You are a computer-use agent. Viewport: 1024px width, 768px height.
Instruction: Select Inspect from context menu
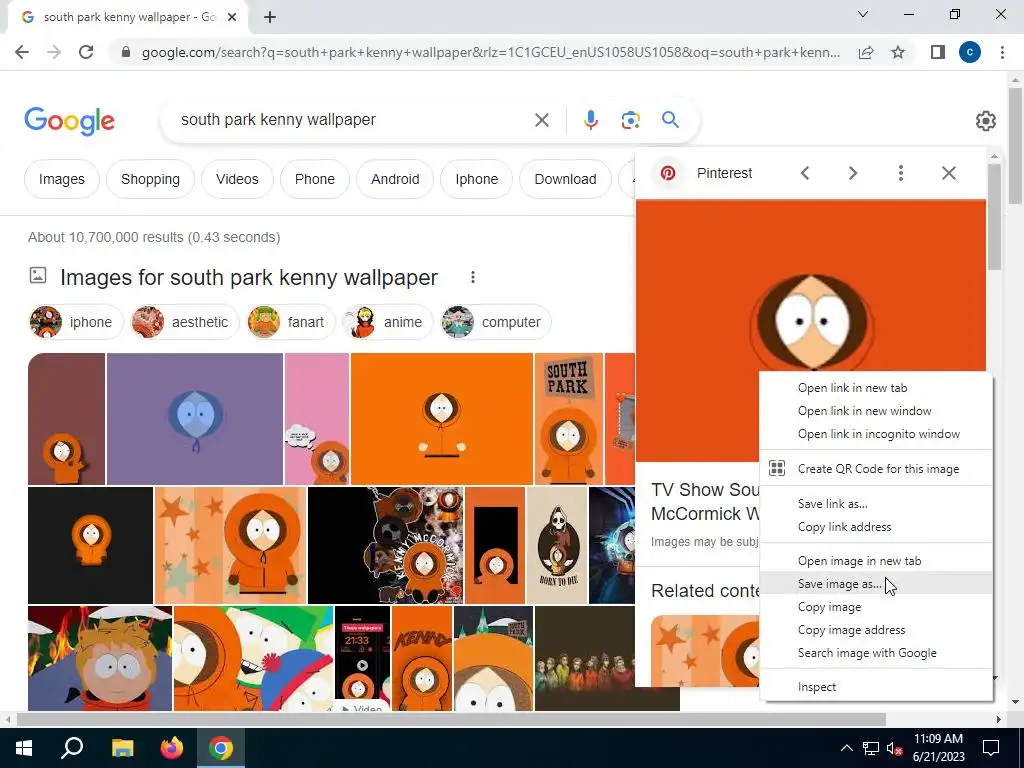pyautogui.click(x=876, y=687)
